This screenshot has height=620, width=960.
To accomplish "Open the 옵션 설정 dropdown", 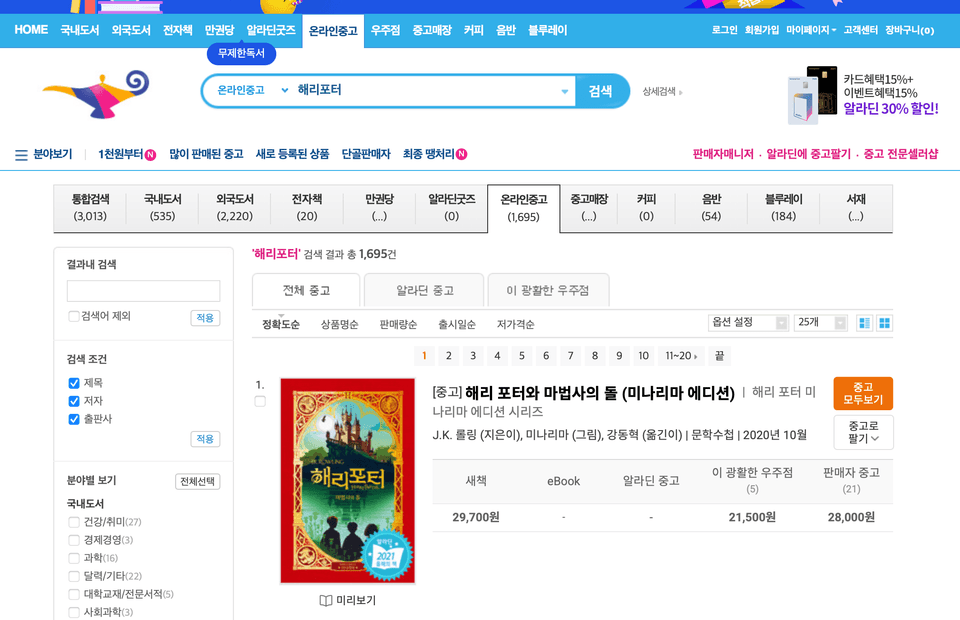I will click(748, 323).
